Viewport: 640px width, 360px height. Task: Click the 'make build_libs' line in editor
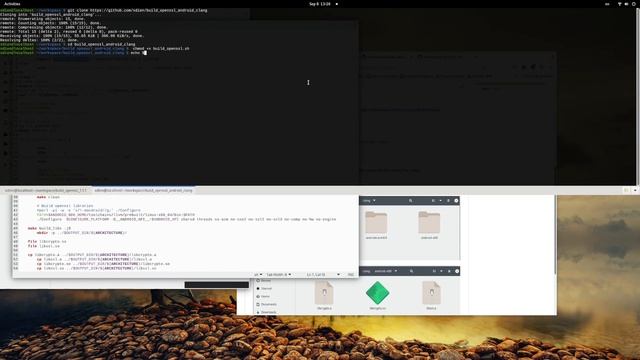click(49, 228)
